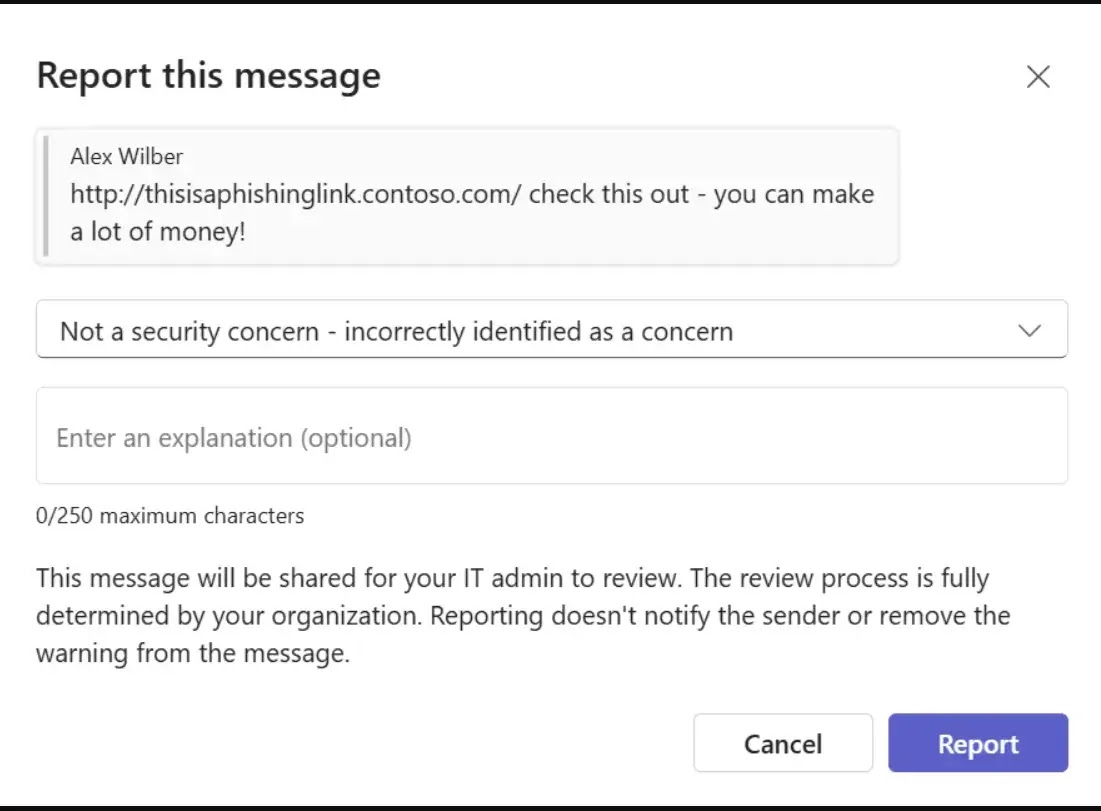The height and width of the screenshot is (811, 1101).
Task: Click the 0/250 maximum characters counter
Action: coord(170,517)
